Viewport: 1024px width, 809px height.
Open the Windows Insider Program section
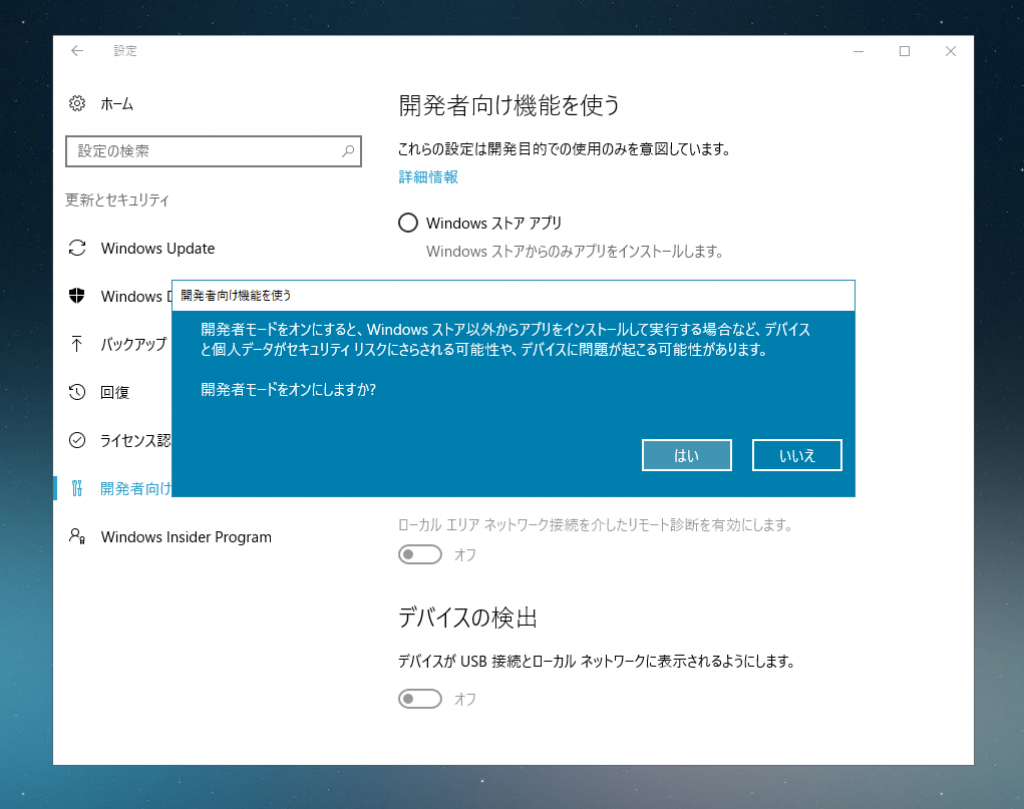pyautogui.click(x=186, y=537)
